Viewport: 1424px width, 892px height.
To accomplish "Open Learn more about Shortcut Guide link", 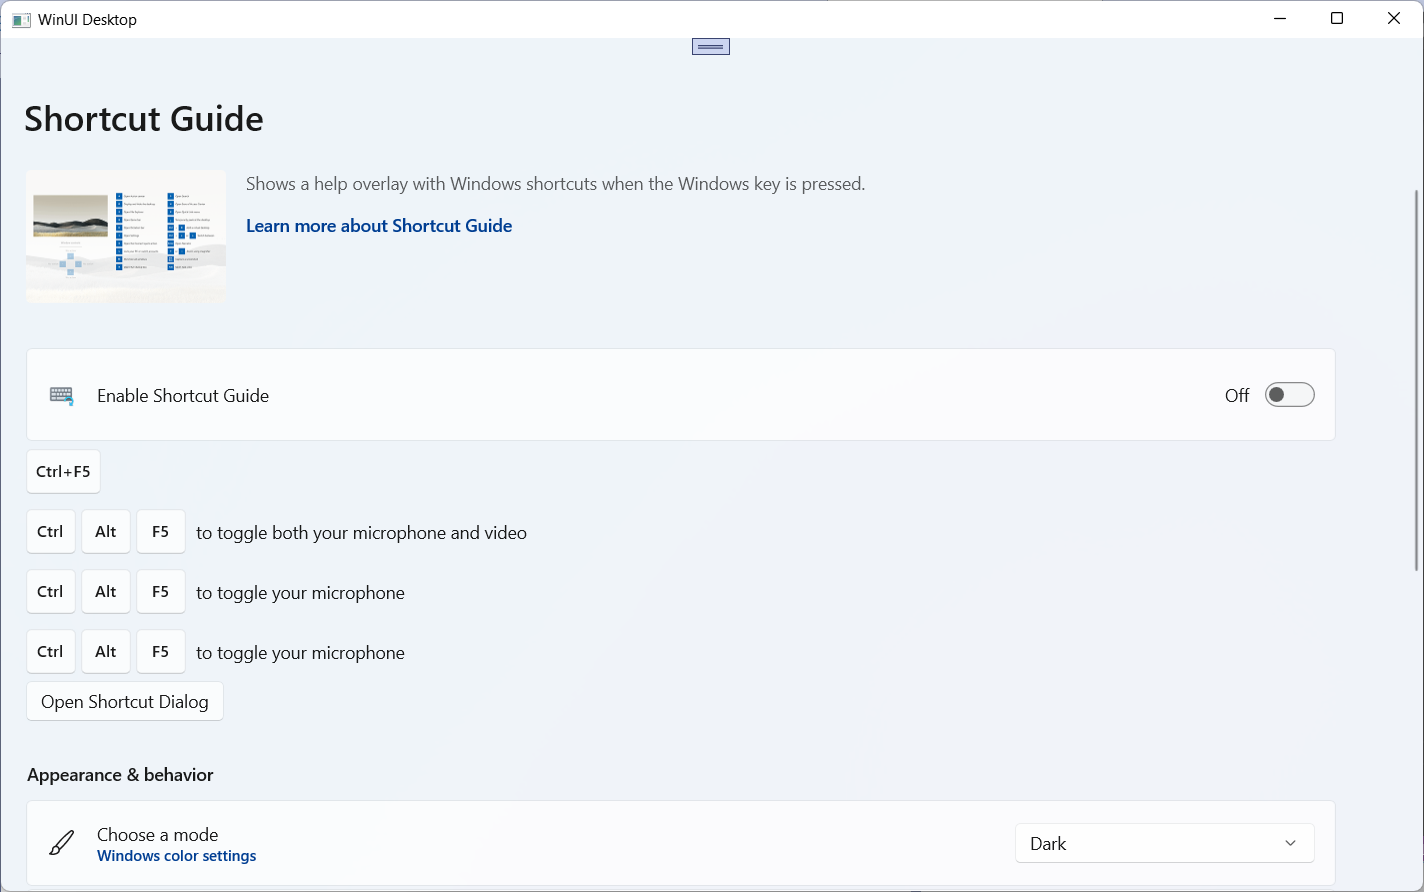I will [x=379, y=226].
